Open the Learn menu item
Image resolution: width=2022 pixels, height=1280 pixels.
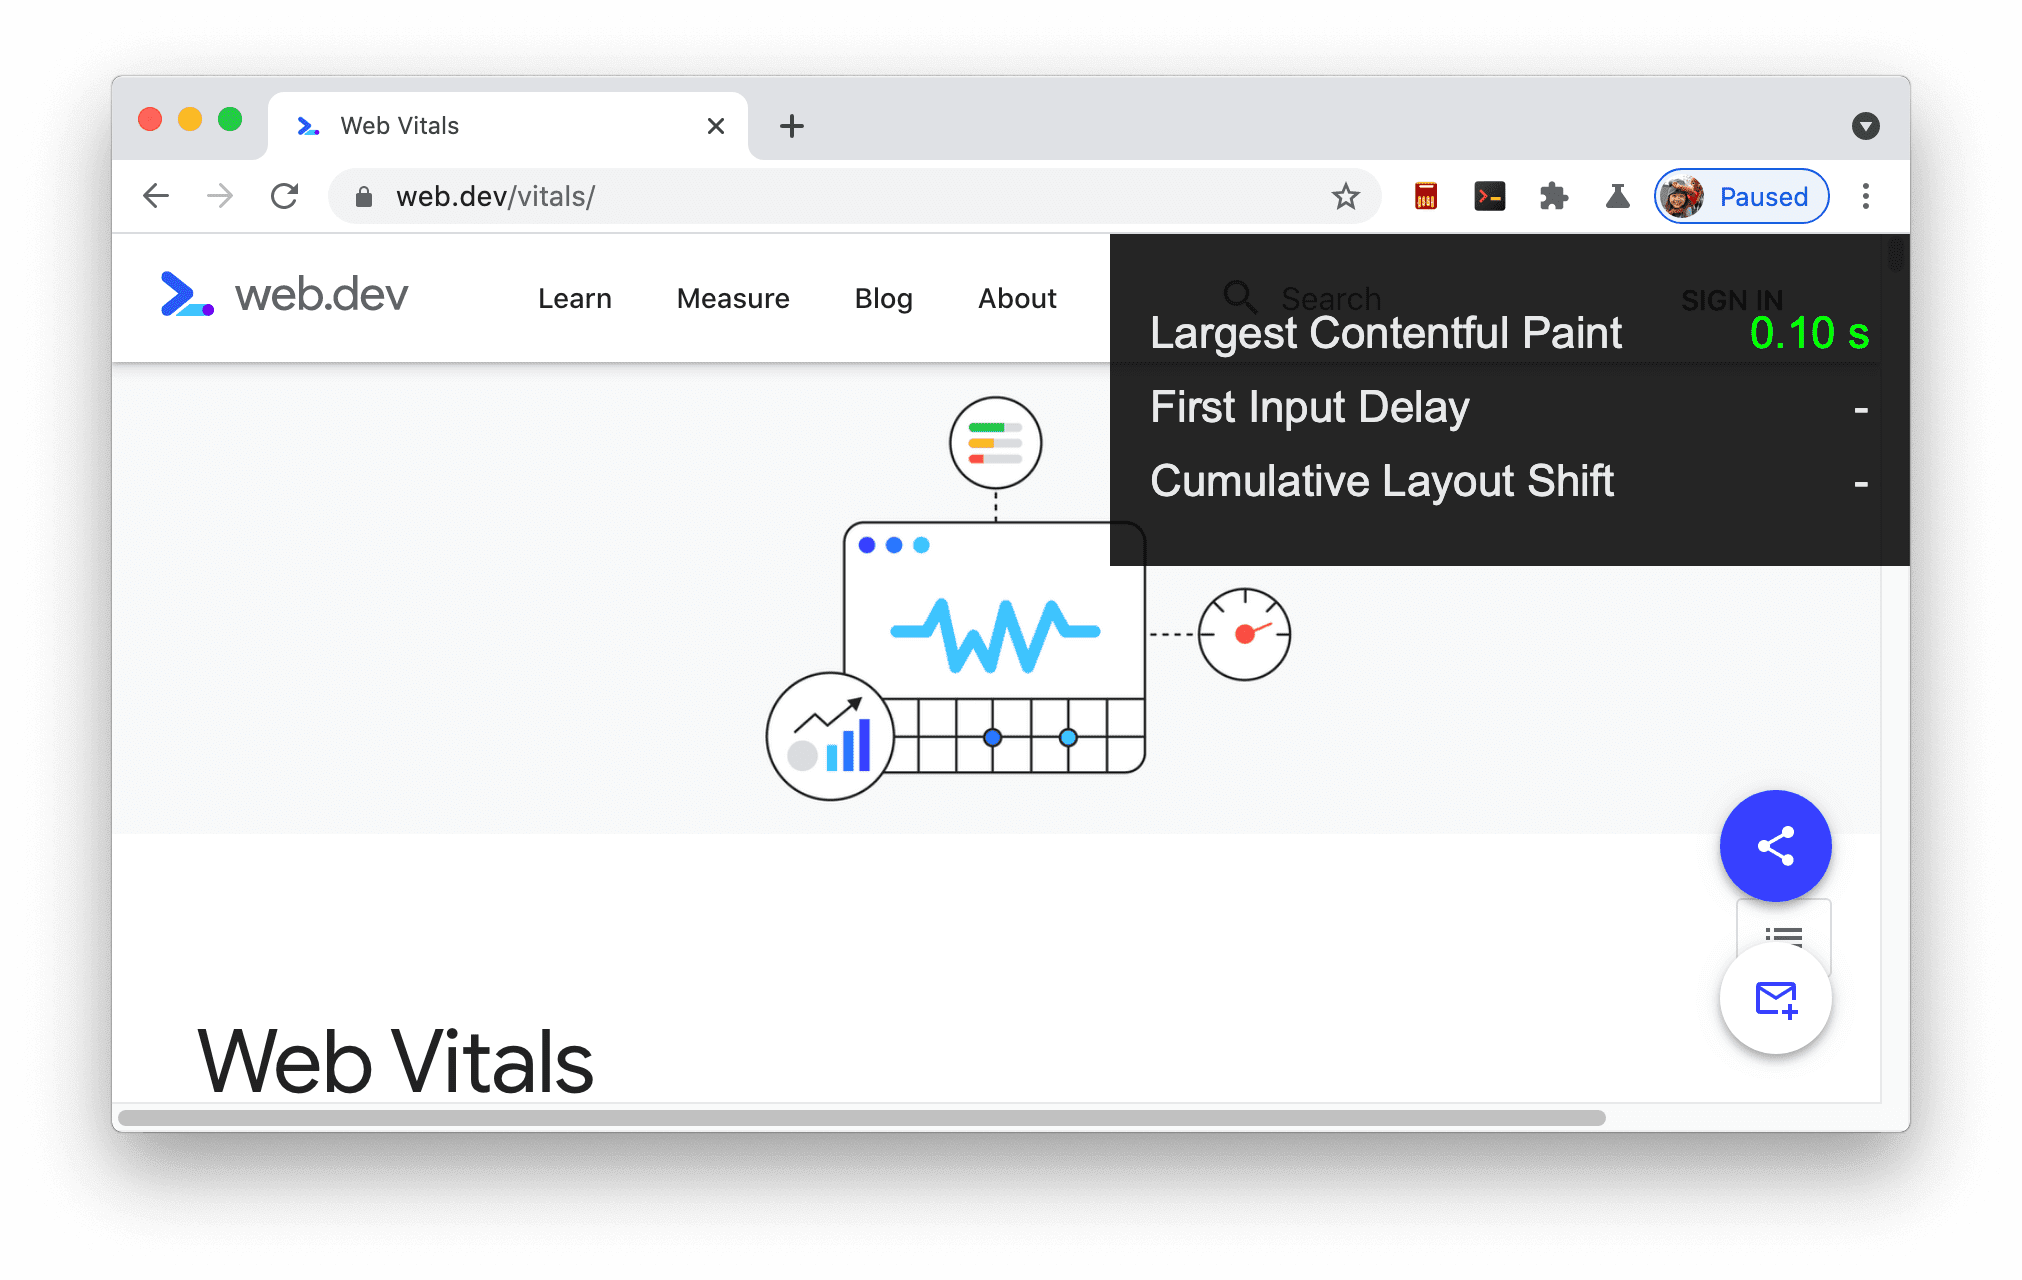coord(575,296)
